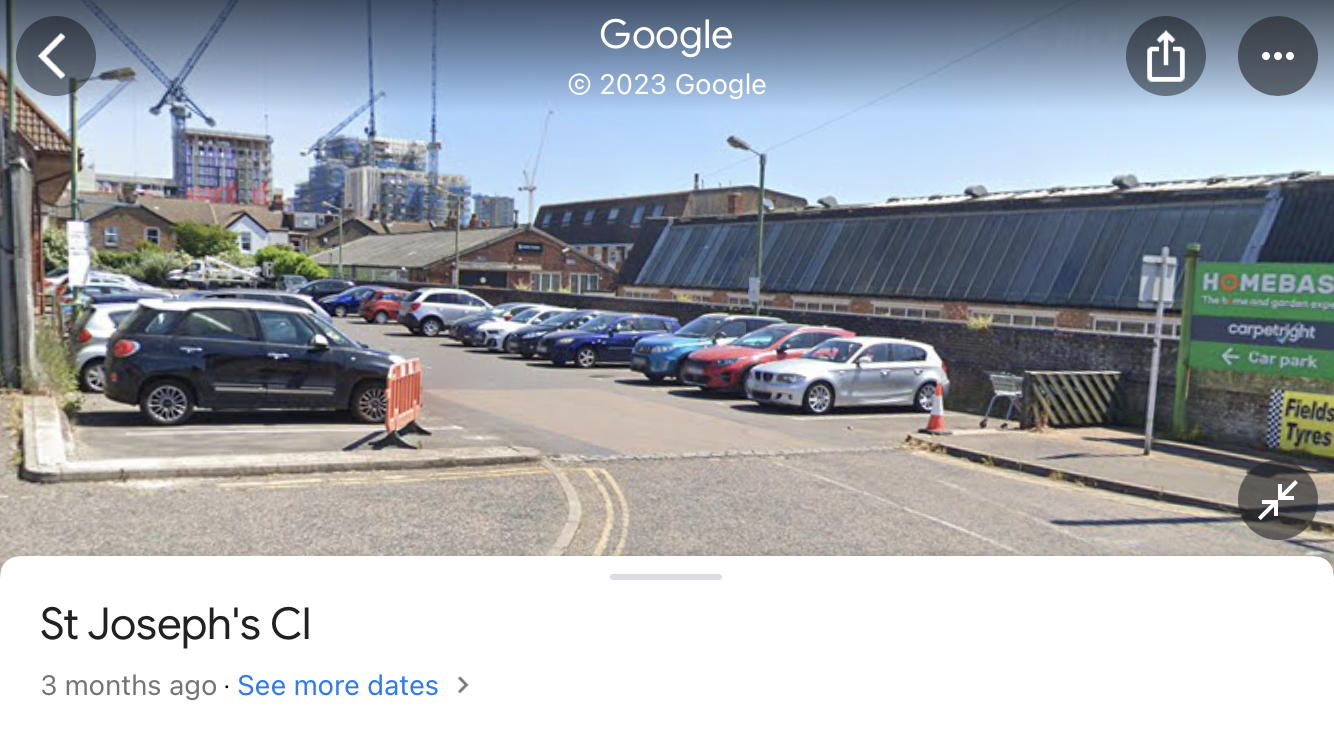Go back using the left arrow button

pyautogui.click(x=56, y=56)
